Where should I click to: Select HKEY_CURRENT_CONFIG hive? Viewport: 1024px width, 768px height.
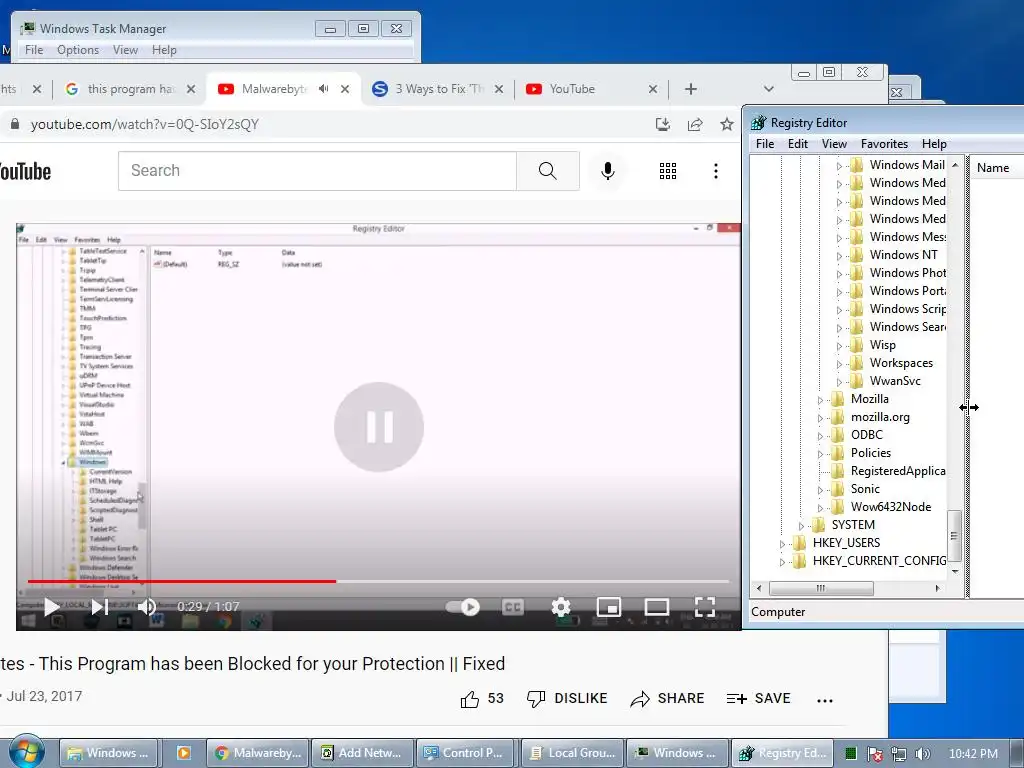tap(879, 561)
